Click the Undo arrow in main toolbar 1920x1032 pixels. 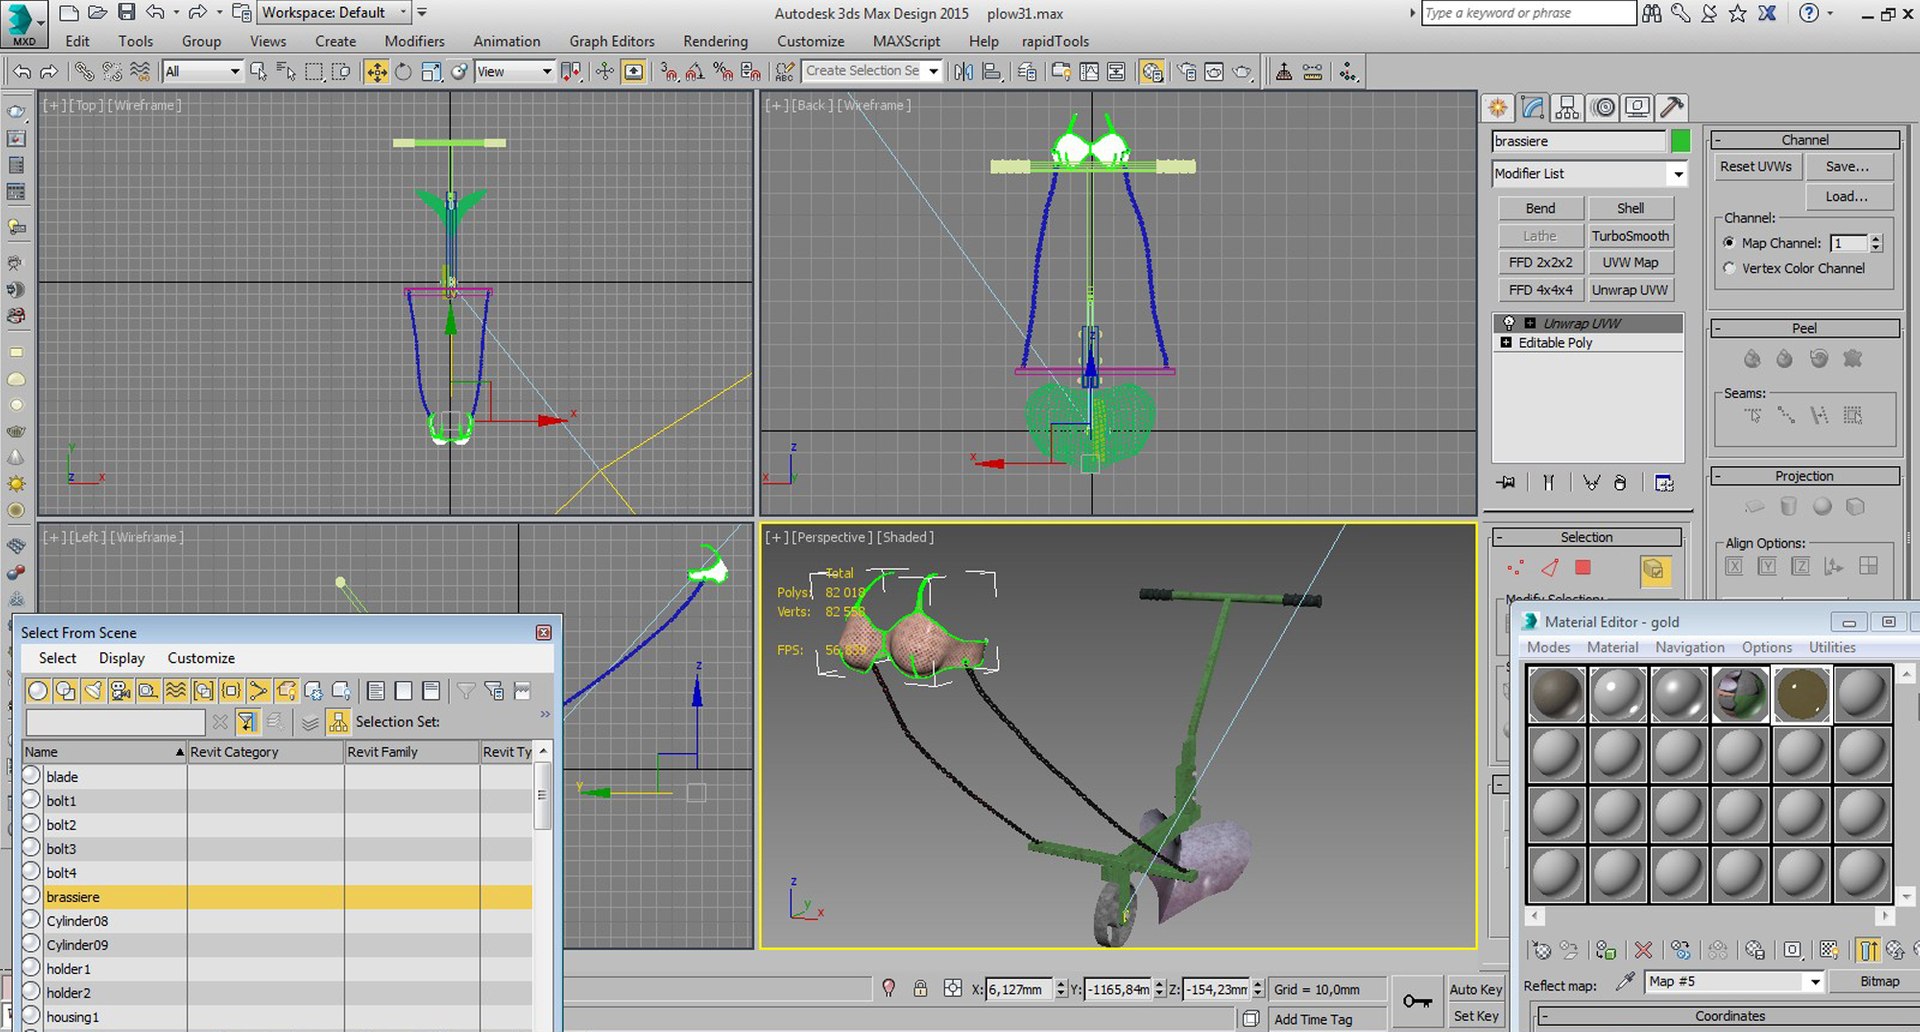point(21,72)
